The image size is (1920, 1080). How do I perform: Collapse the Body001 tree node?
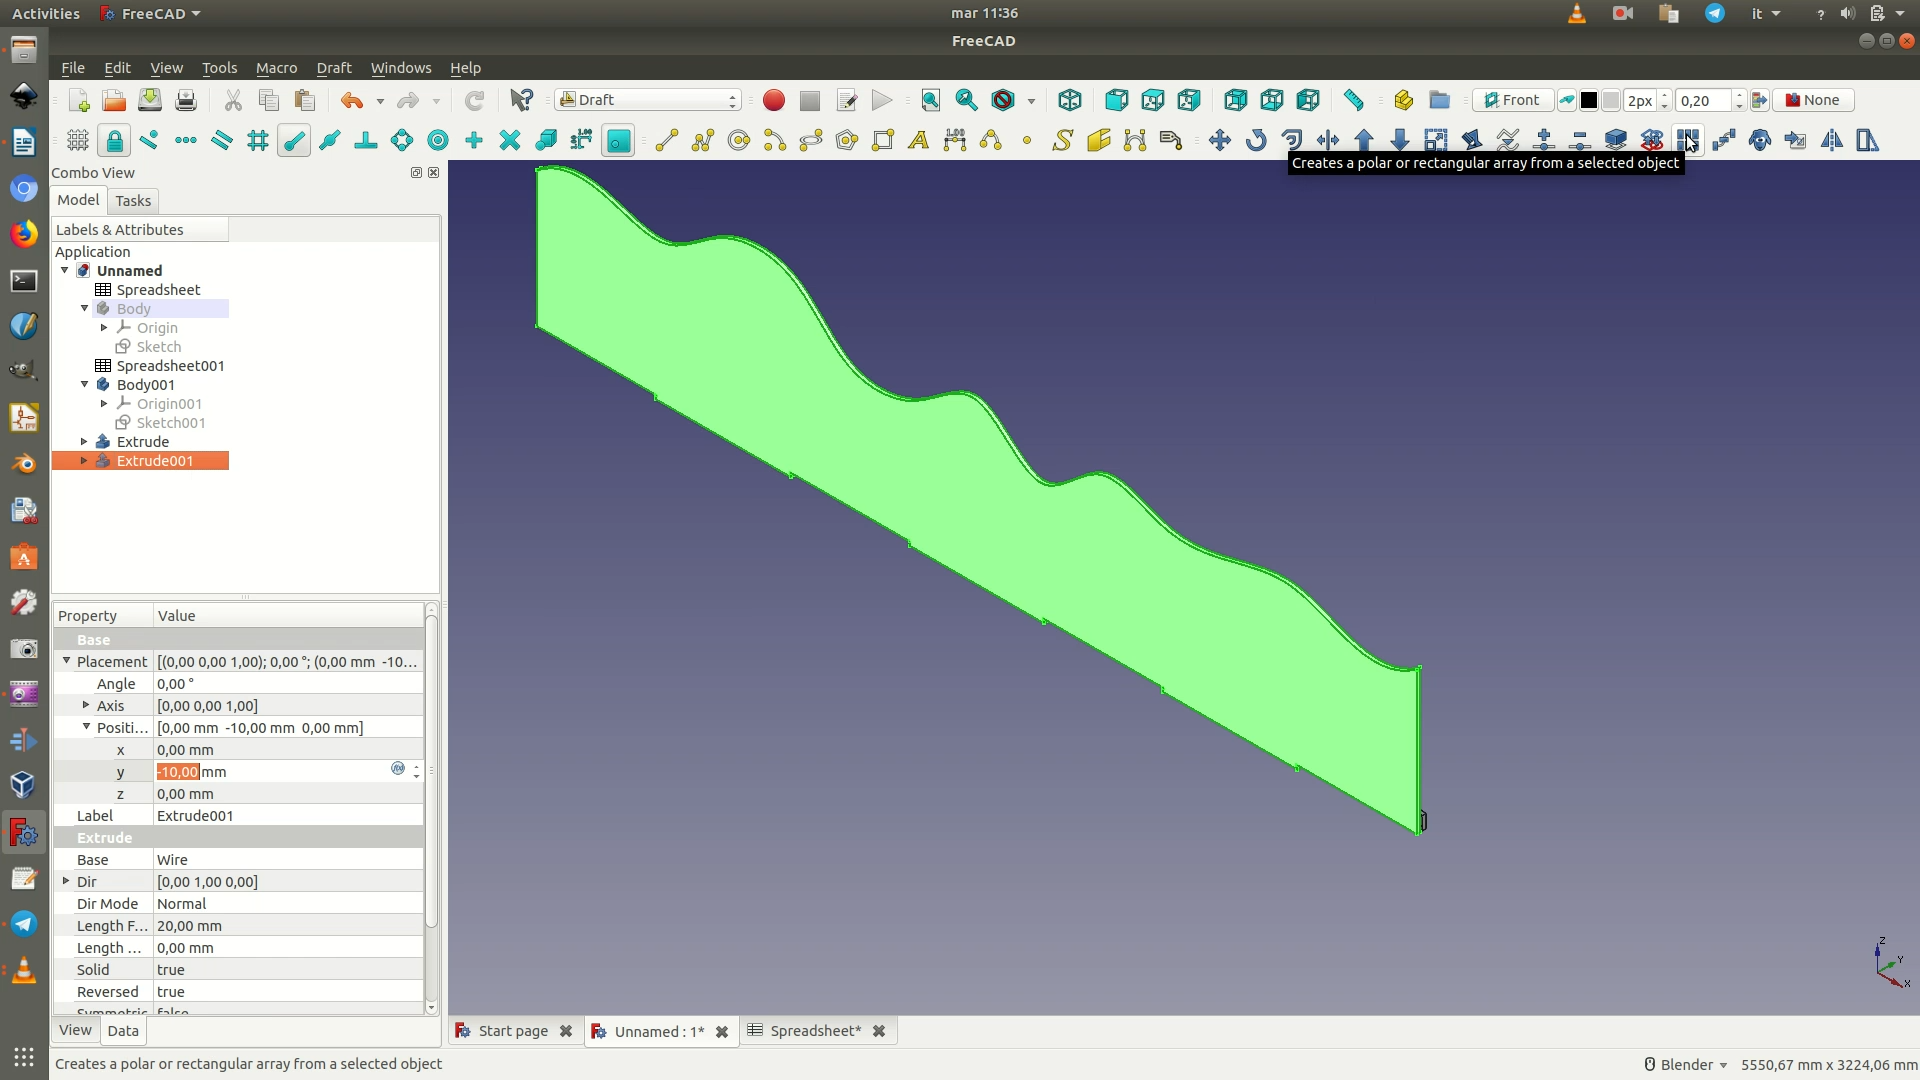click(85, 384)
